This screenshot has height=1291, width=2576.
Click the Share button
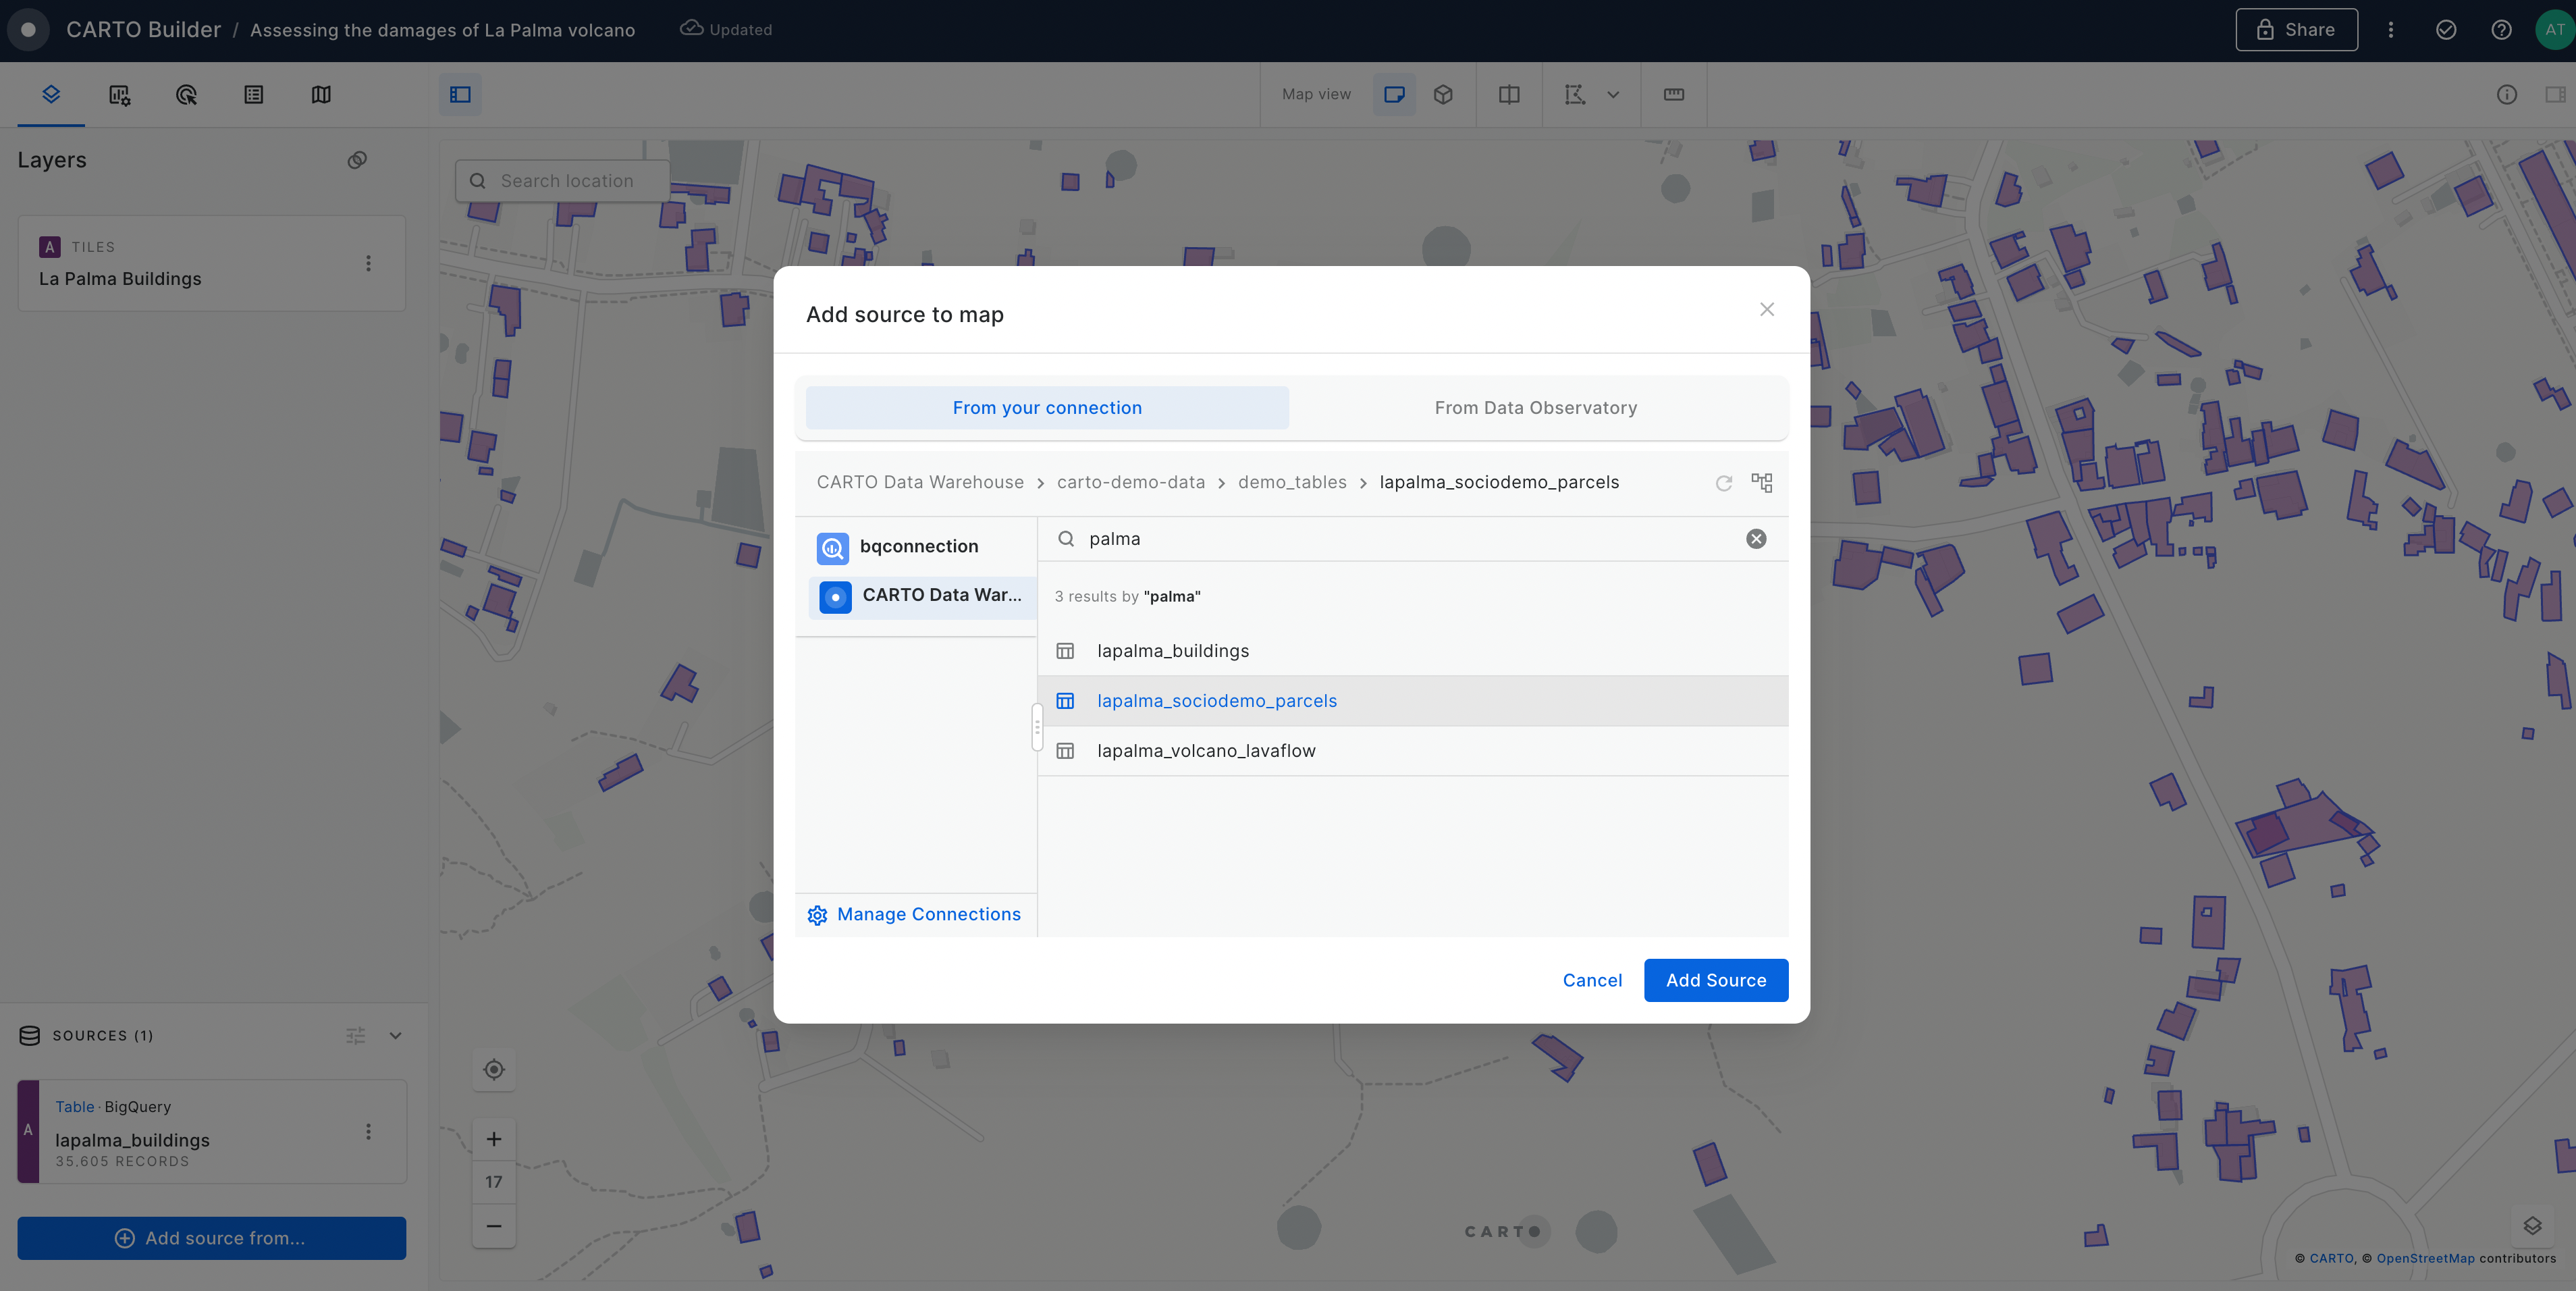click(2296, 29)
